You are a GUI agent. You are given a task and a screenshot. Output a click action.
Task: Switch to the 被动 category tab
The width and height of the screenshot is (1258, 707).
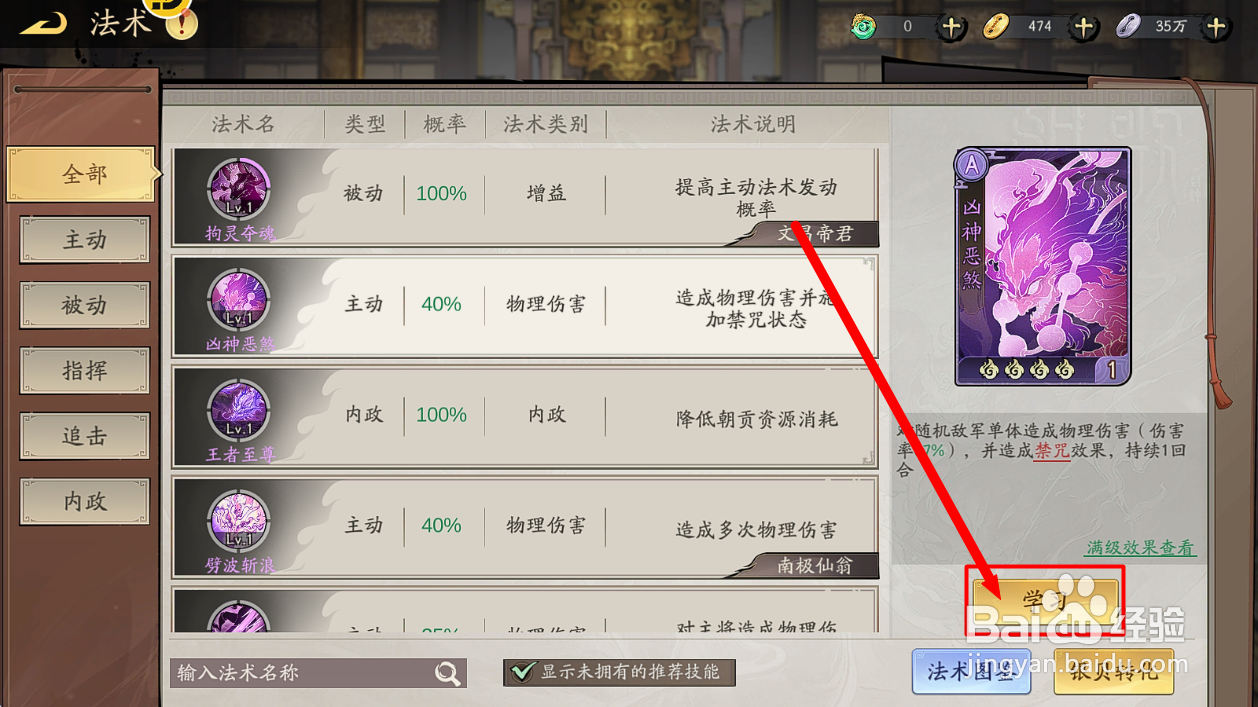click(85, 305)
